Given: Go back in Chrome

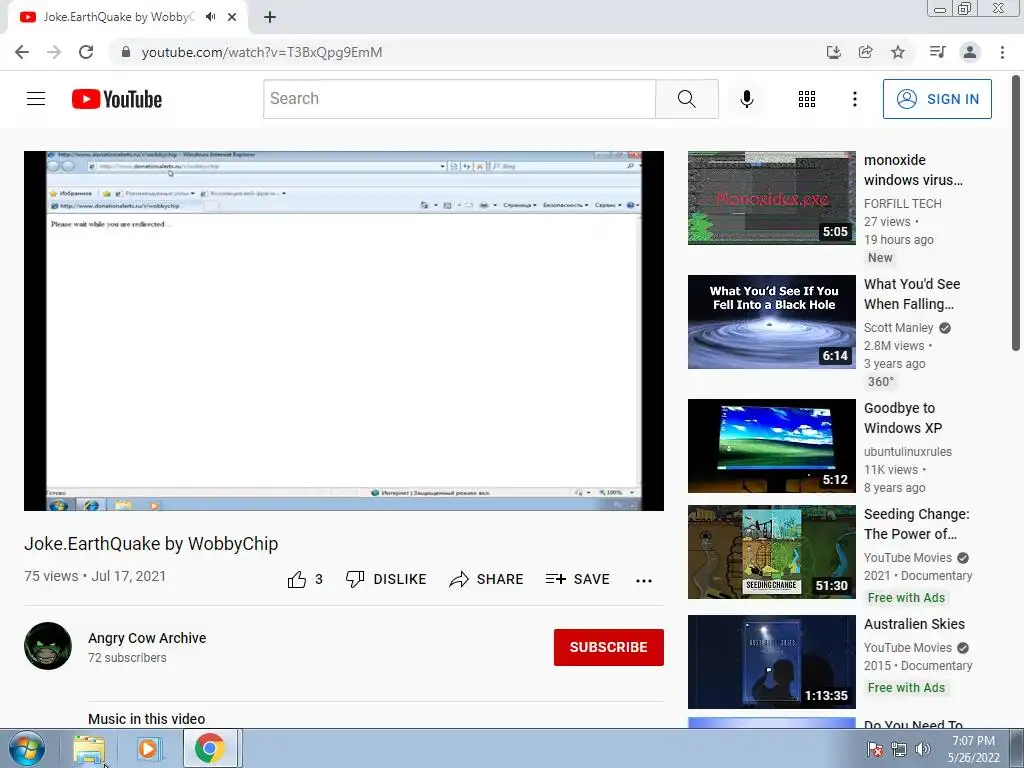Looking at the screenshot, I should pyautogui.click(x=22, y=52).
